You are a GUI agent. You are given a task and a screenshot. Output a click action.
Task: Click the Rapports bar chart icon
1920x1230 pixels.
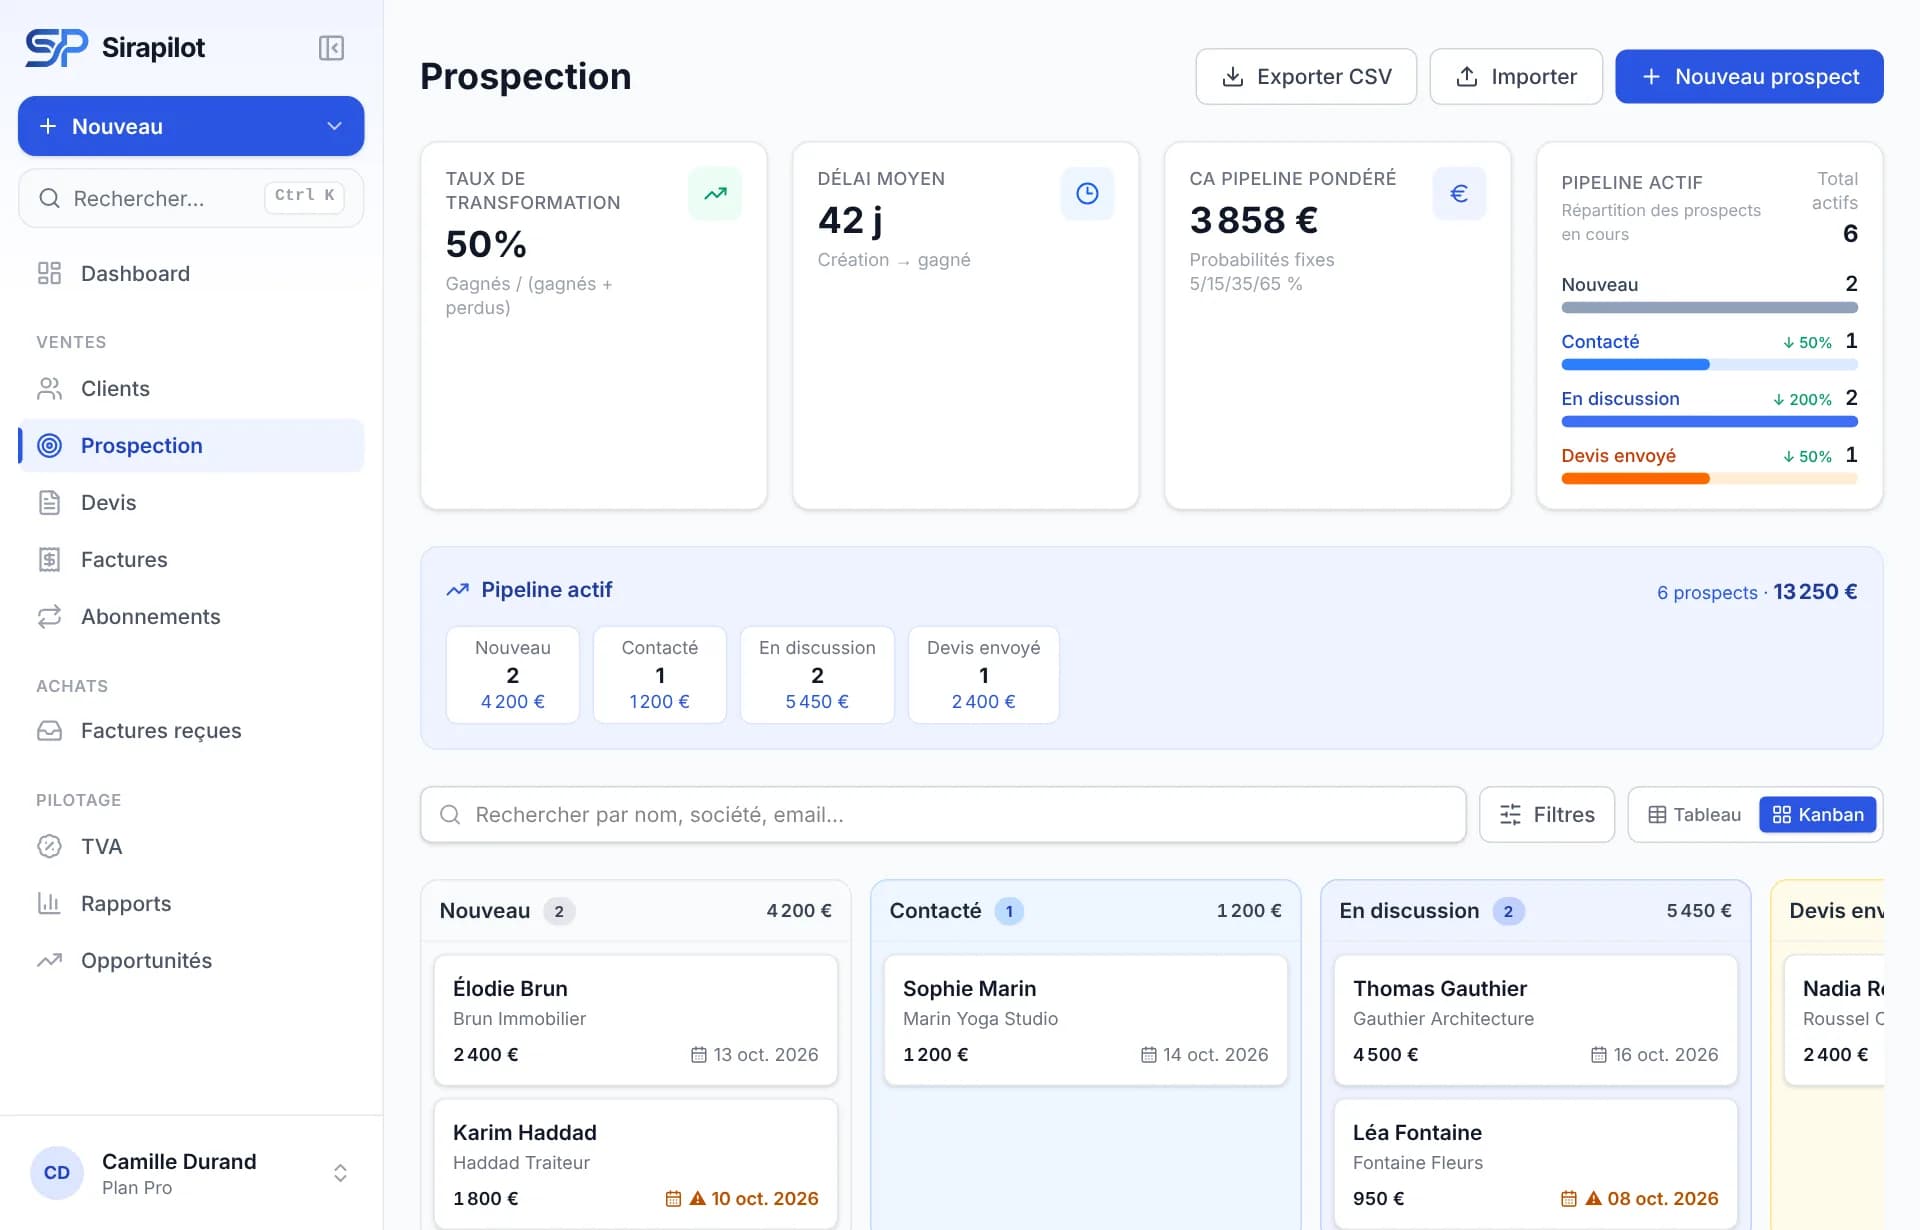point(49,903)
